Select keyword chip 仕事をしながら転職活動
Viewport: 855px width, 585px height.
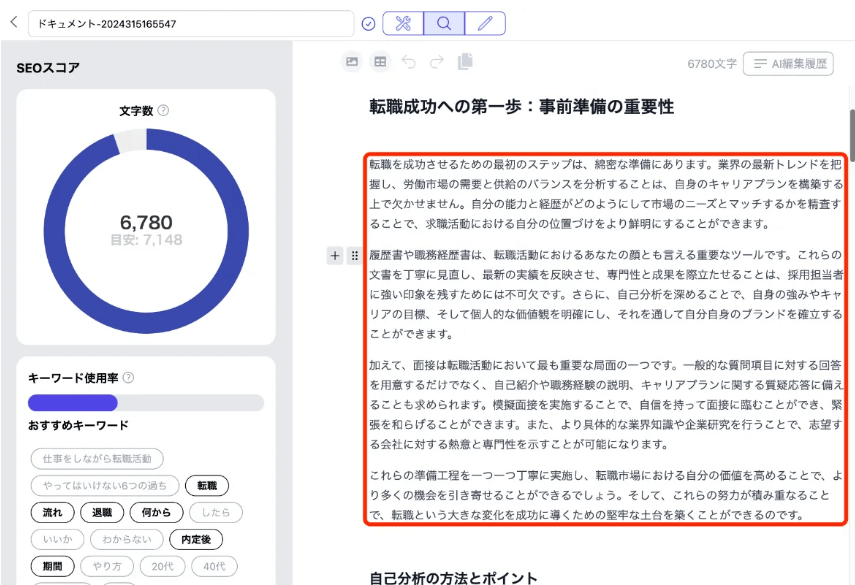pyautogui.click(x=97, y=459)
